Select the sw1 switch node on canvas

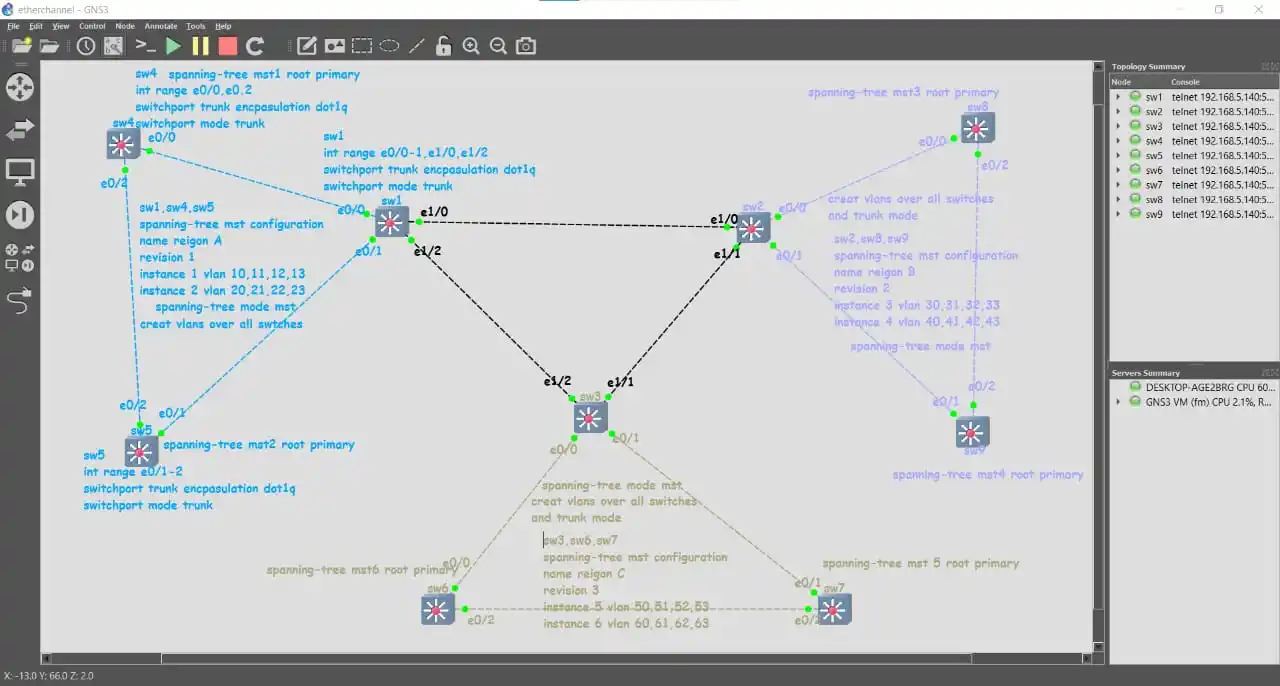point(392,222)
